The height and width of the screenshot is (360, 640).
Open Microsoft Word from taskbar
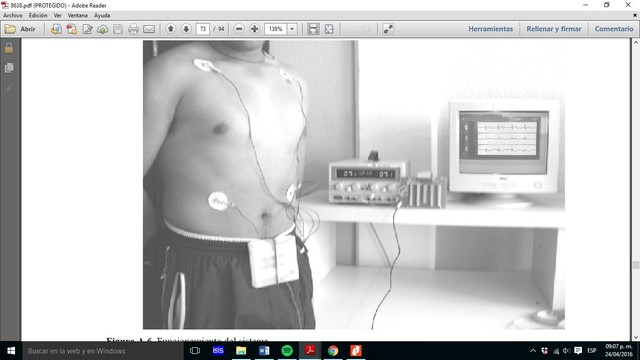click(264, 351)
